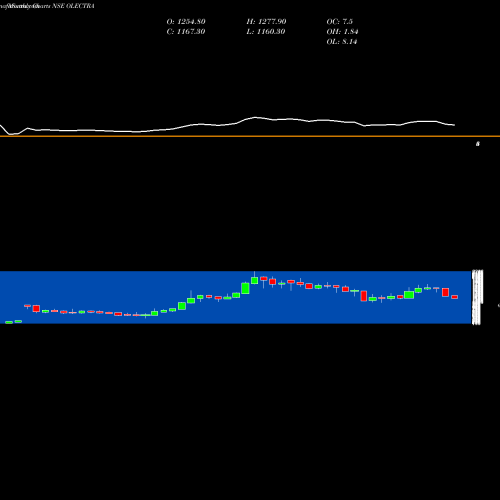Click the last red candlestick at chart's right end

coord(455,297)
